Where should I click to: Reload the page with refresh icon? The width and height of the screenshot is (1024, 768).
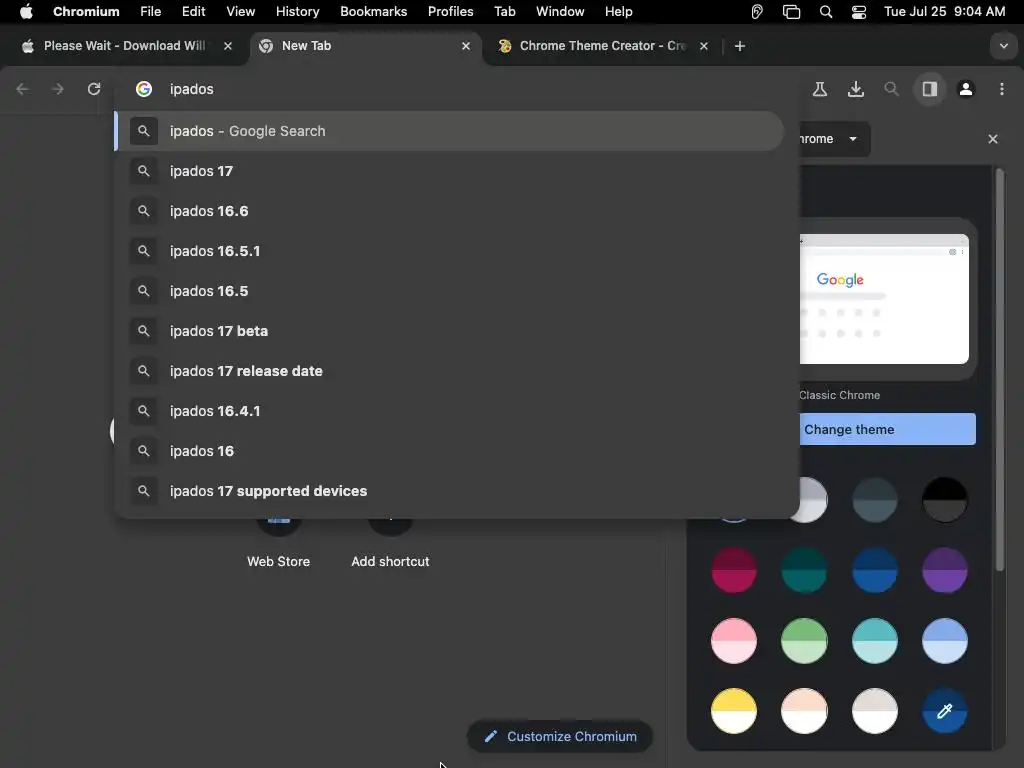94,89
